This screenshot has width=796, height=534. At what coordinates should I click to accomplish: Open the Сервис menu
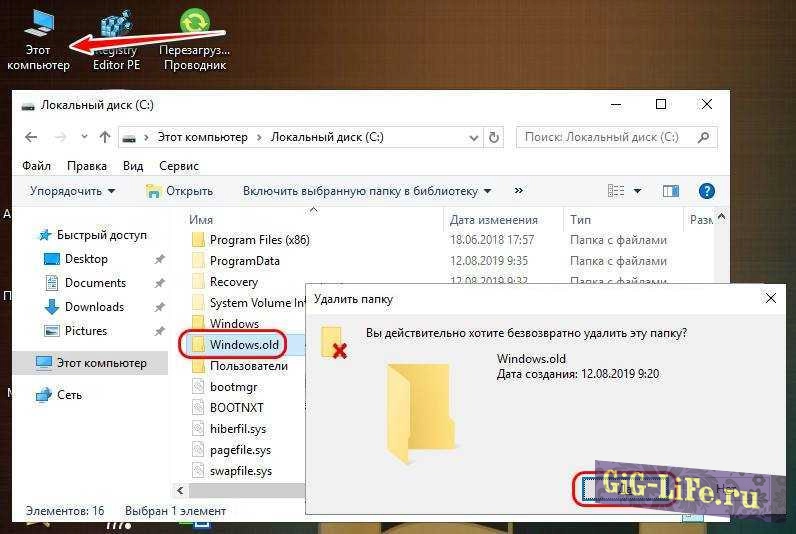[x=179, y=166]
